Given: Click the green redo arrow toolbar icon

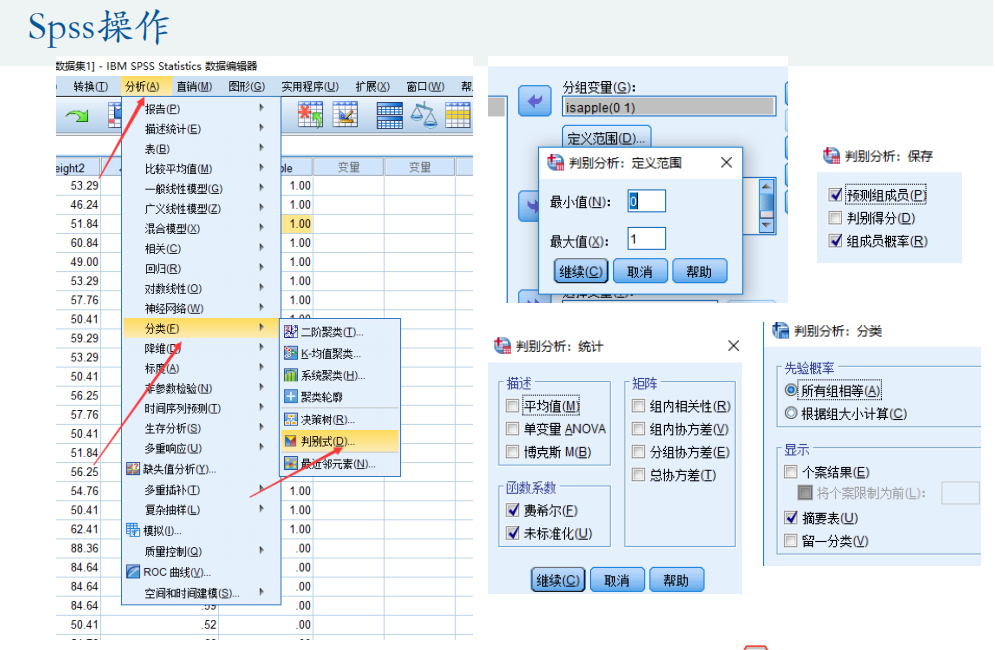Looking at the screenshot, I should click(77, 116).
